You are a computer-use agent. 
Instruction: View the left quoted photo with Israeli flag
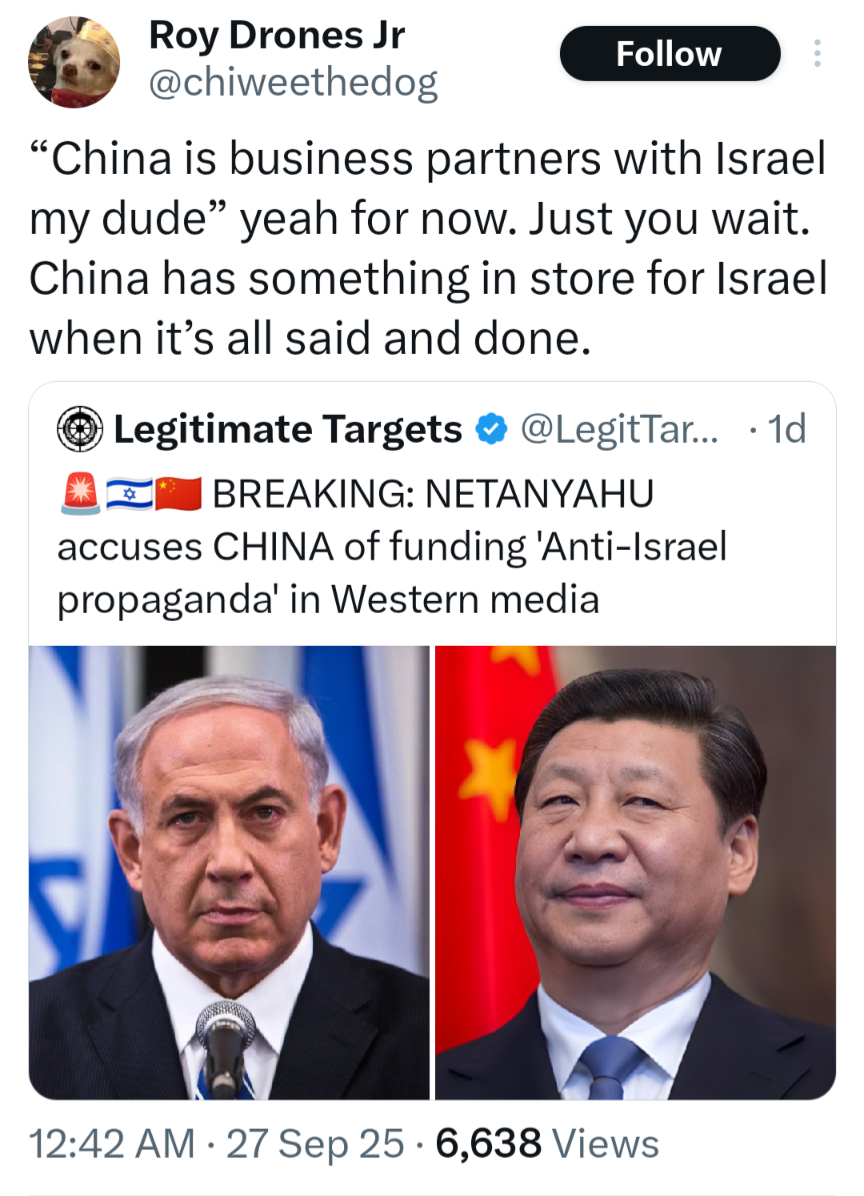[229, 873]
